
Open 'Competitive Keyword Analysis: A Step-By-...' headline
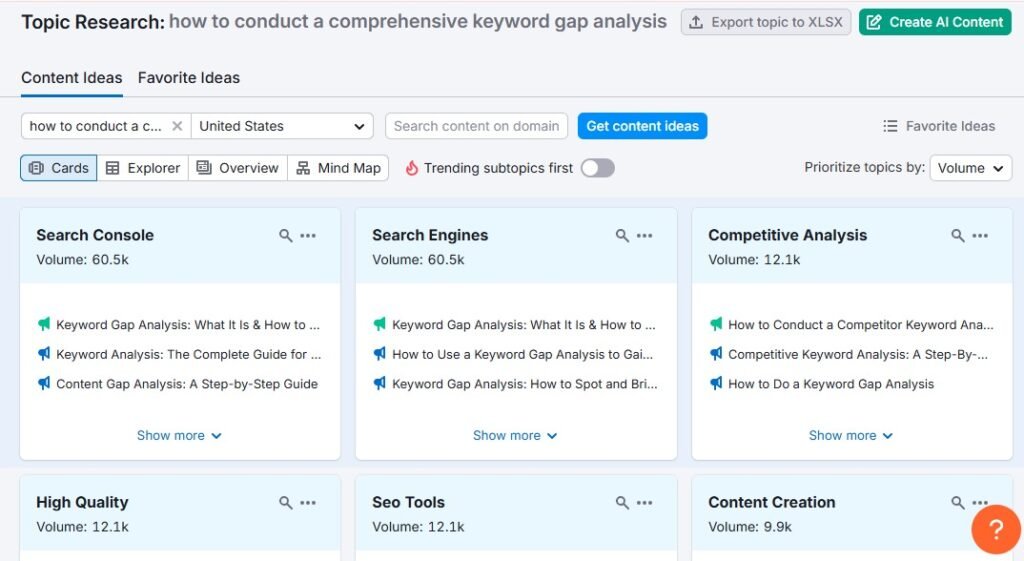[858, 354]
